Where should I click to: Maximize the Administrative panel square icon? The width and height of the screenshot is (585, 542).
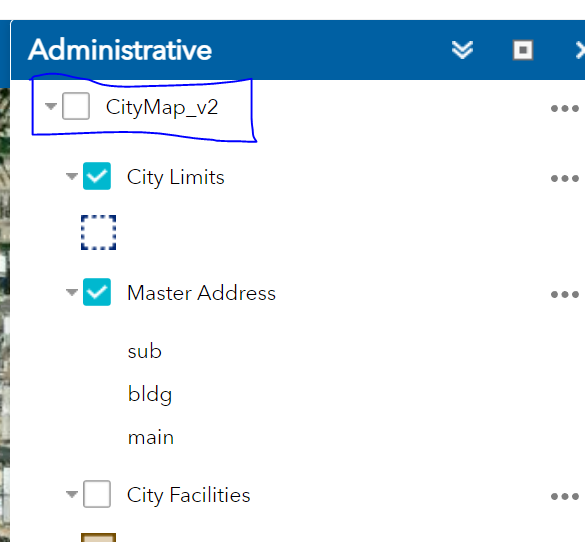tap(523, 50)
